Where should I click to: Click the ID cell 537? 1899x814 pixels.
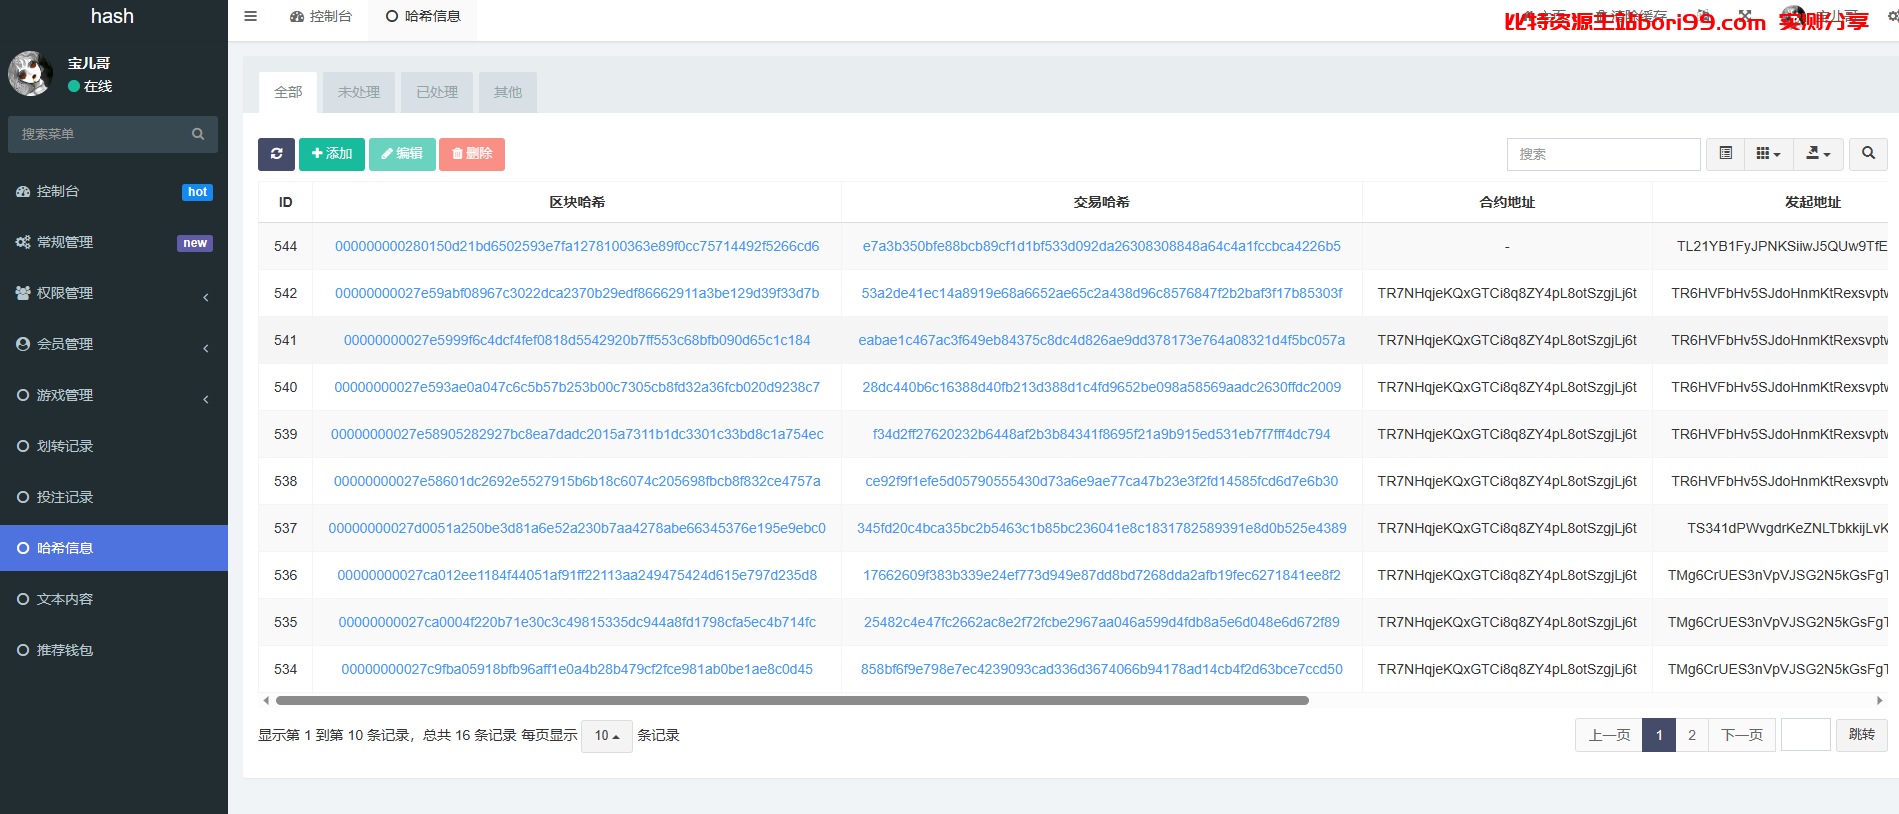click(x=286, y=528)
